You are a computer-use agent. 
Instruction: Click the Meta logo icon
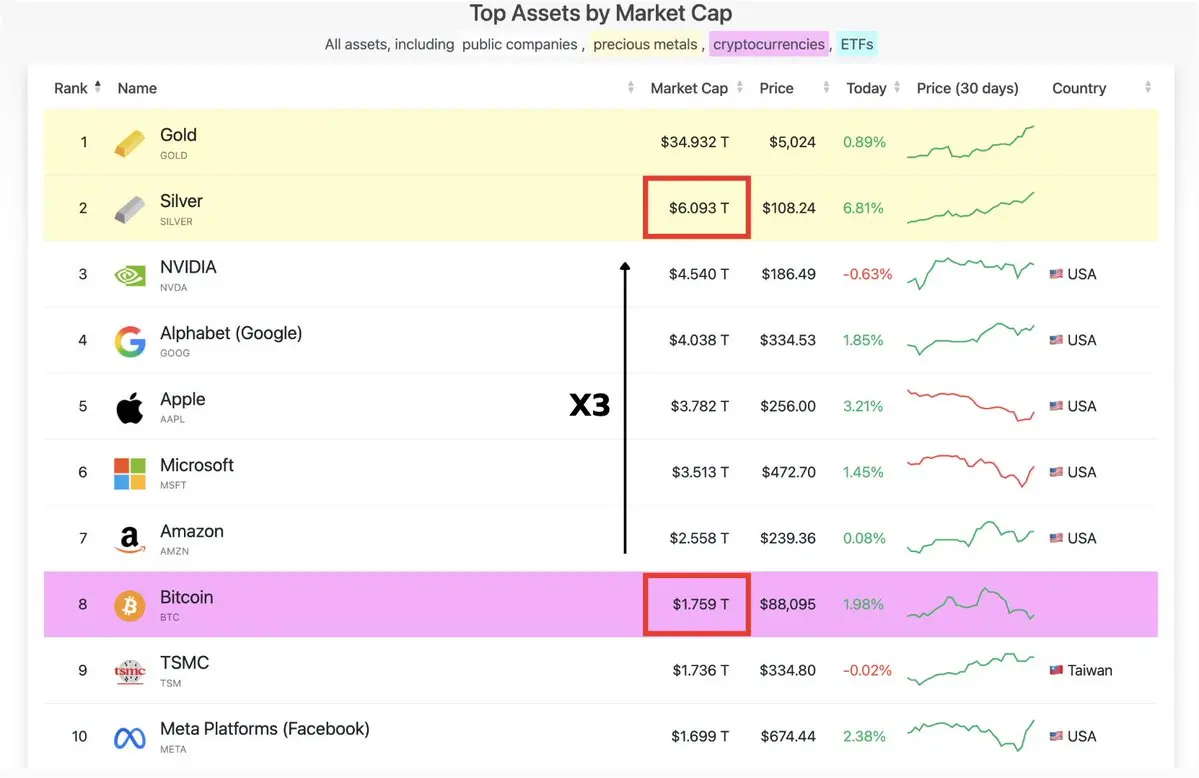[x=130, y=738]
